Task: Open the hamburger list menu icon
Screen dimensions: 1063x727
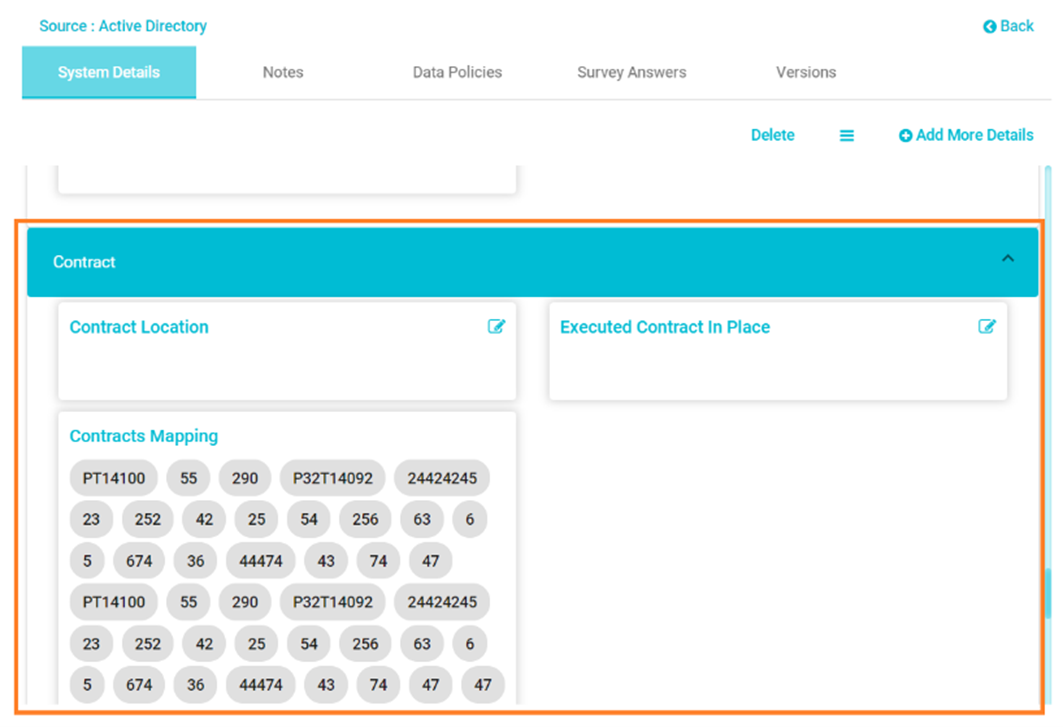Action: pyautogui.click(x=847, y=136)
